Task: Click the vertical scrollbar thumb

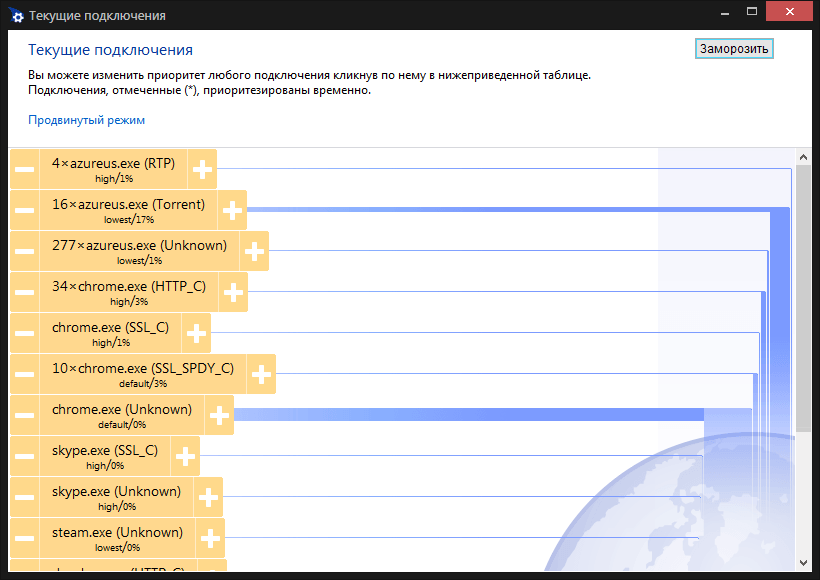Action: tap(803, 298)
